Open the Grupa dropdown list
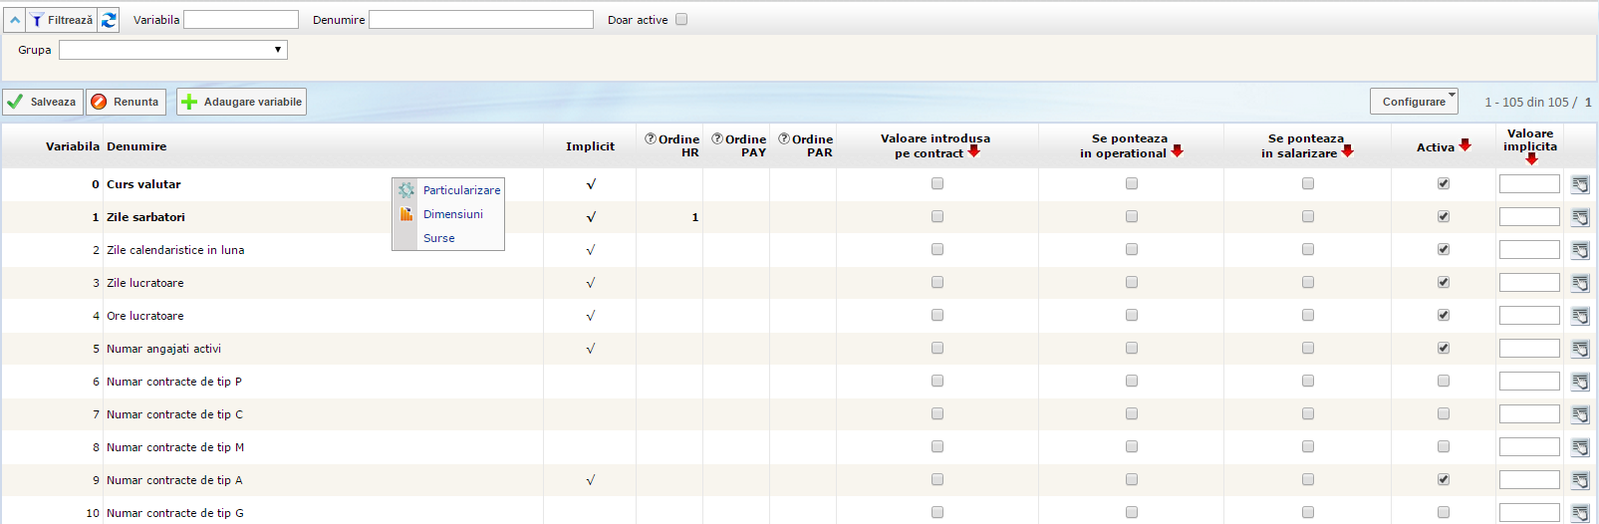The width and height of the screenshot is (1599, 524). tap(173, 50)
